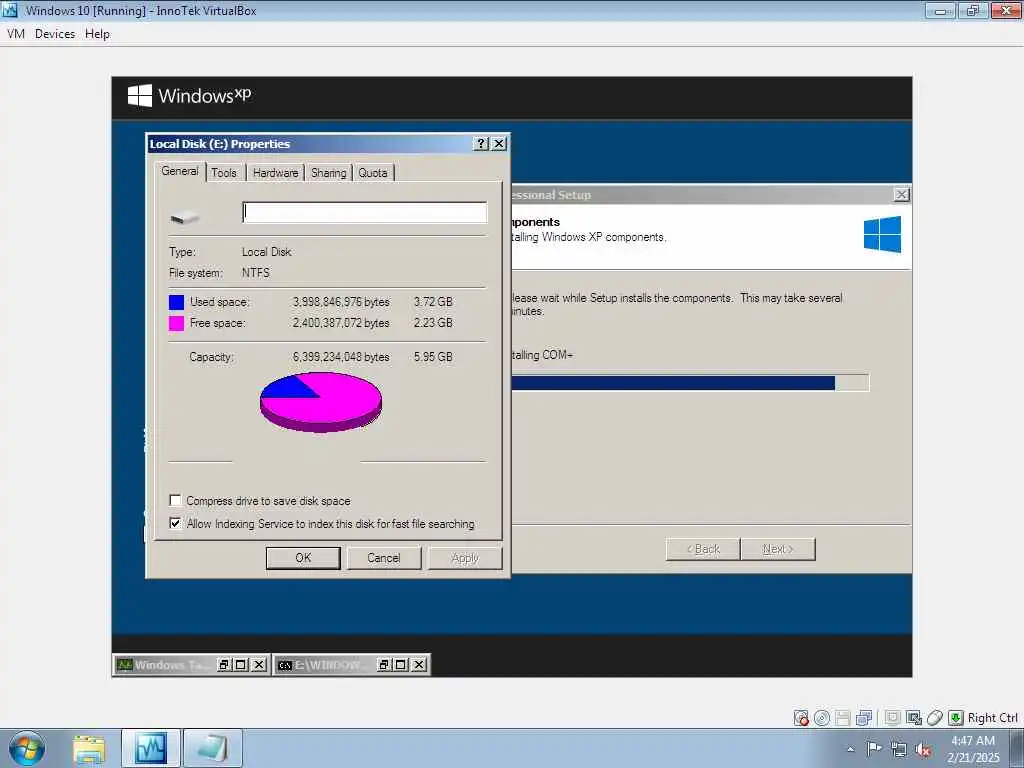Click the mouse integration status icon

pyautogui.click(x=935, y=718)
